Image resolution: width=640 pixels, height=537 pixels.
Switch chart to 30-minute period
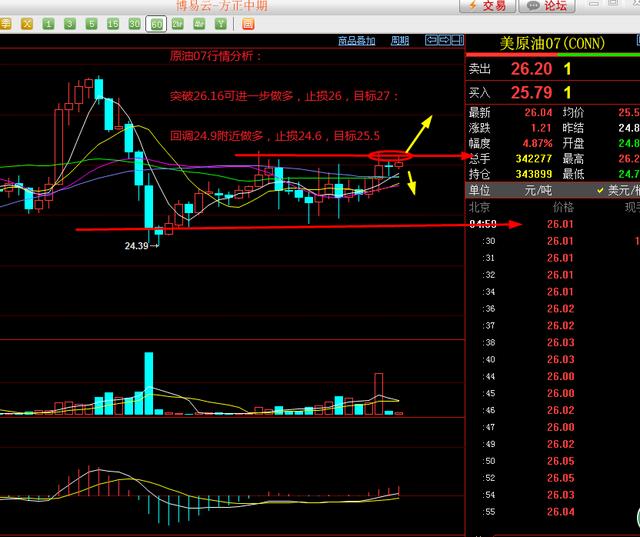(134, 24)
